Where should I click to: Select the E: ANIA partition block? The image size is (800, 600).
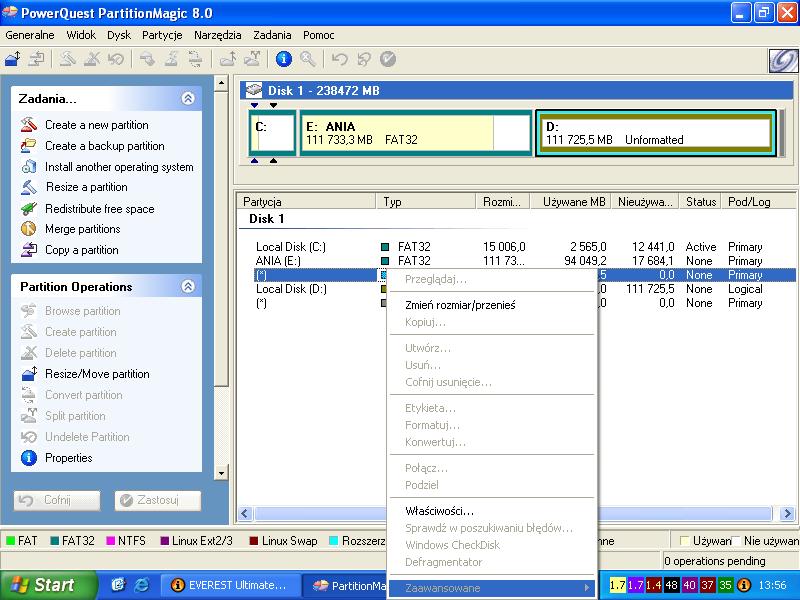pyautogui.click(x=415, y=133)
